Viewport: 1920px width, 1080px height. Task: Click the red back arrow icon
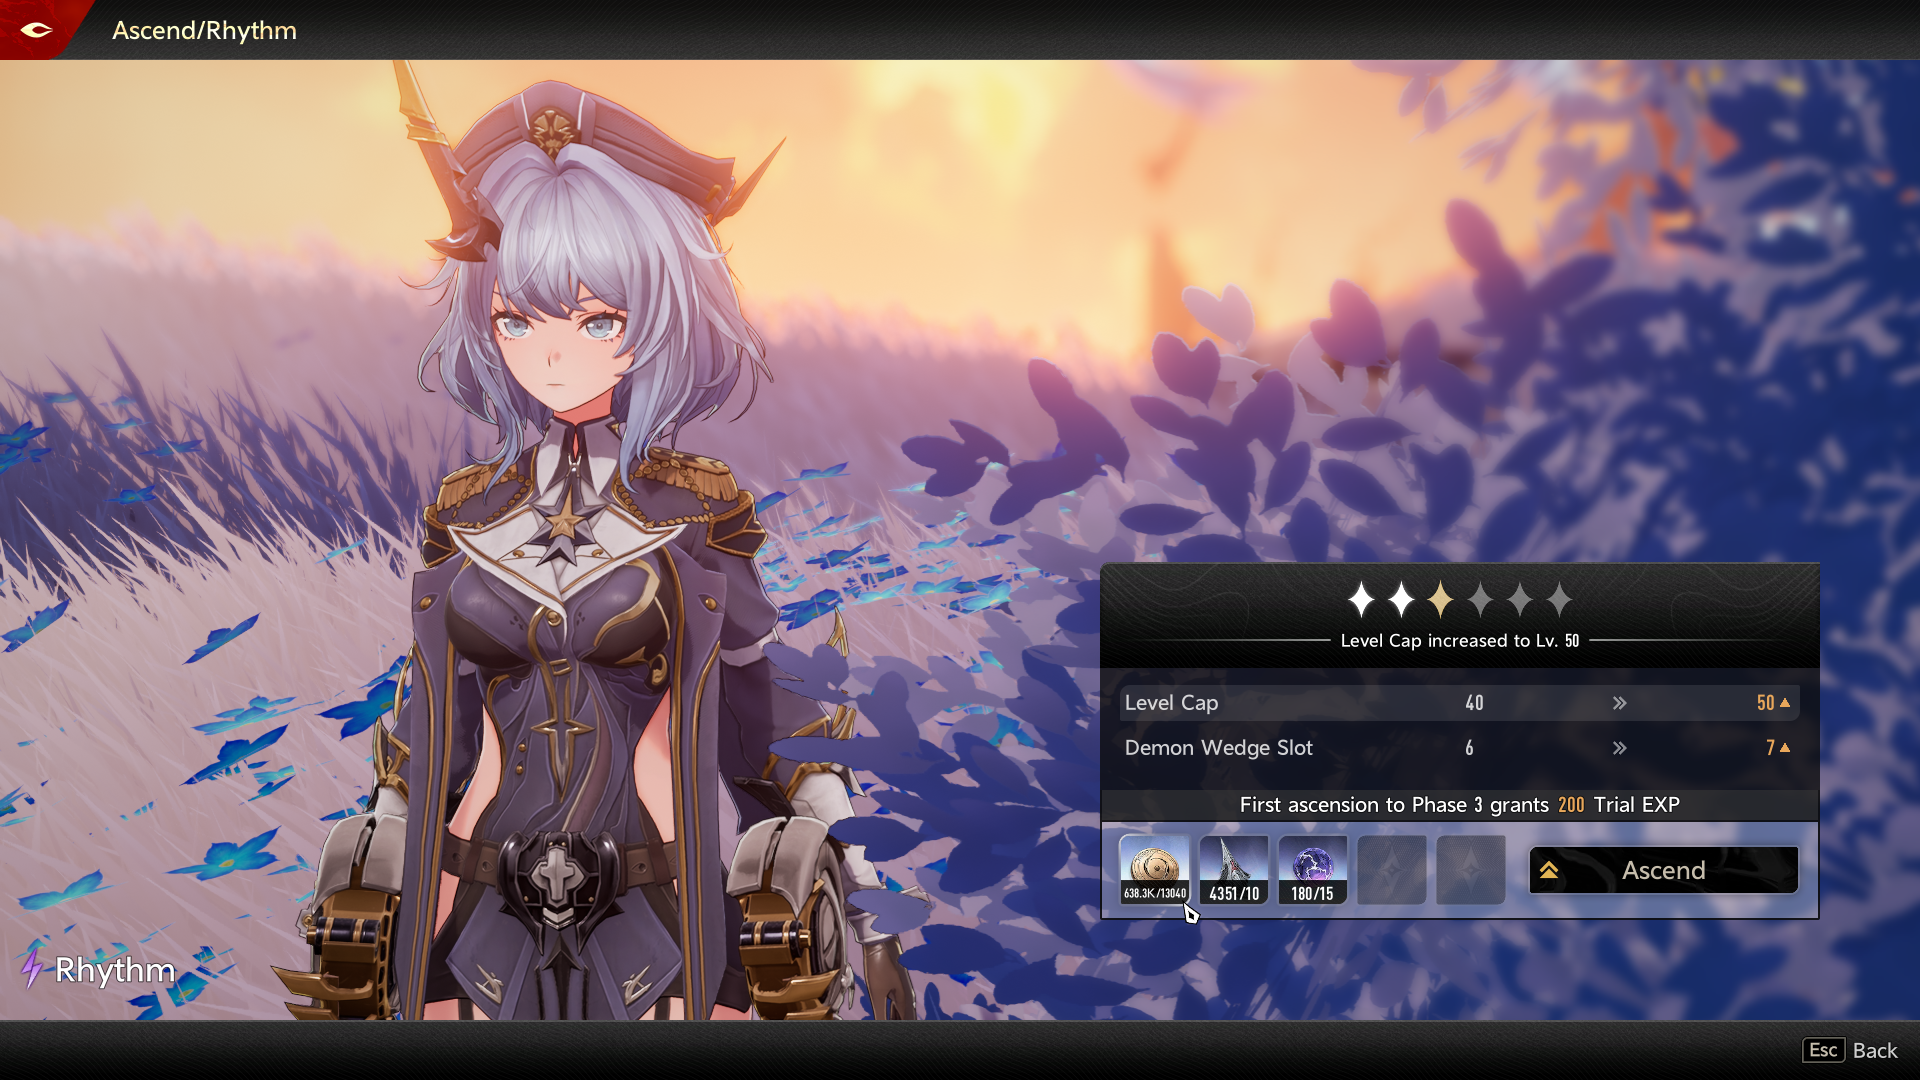pyautogui.click(x=36, y=30)
